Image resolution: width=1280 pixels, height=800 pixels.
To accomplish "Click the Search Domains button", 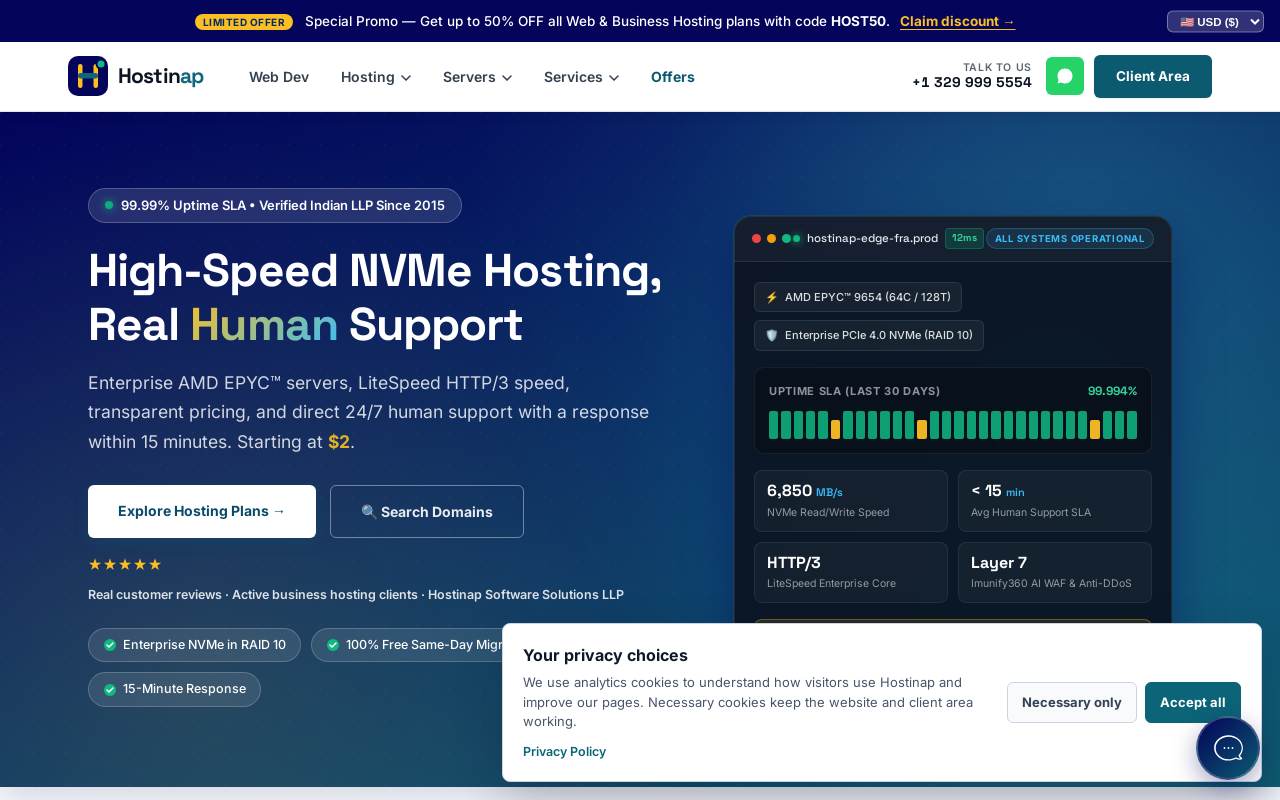I will (x=427, y=511).
